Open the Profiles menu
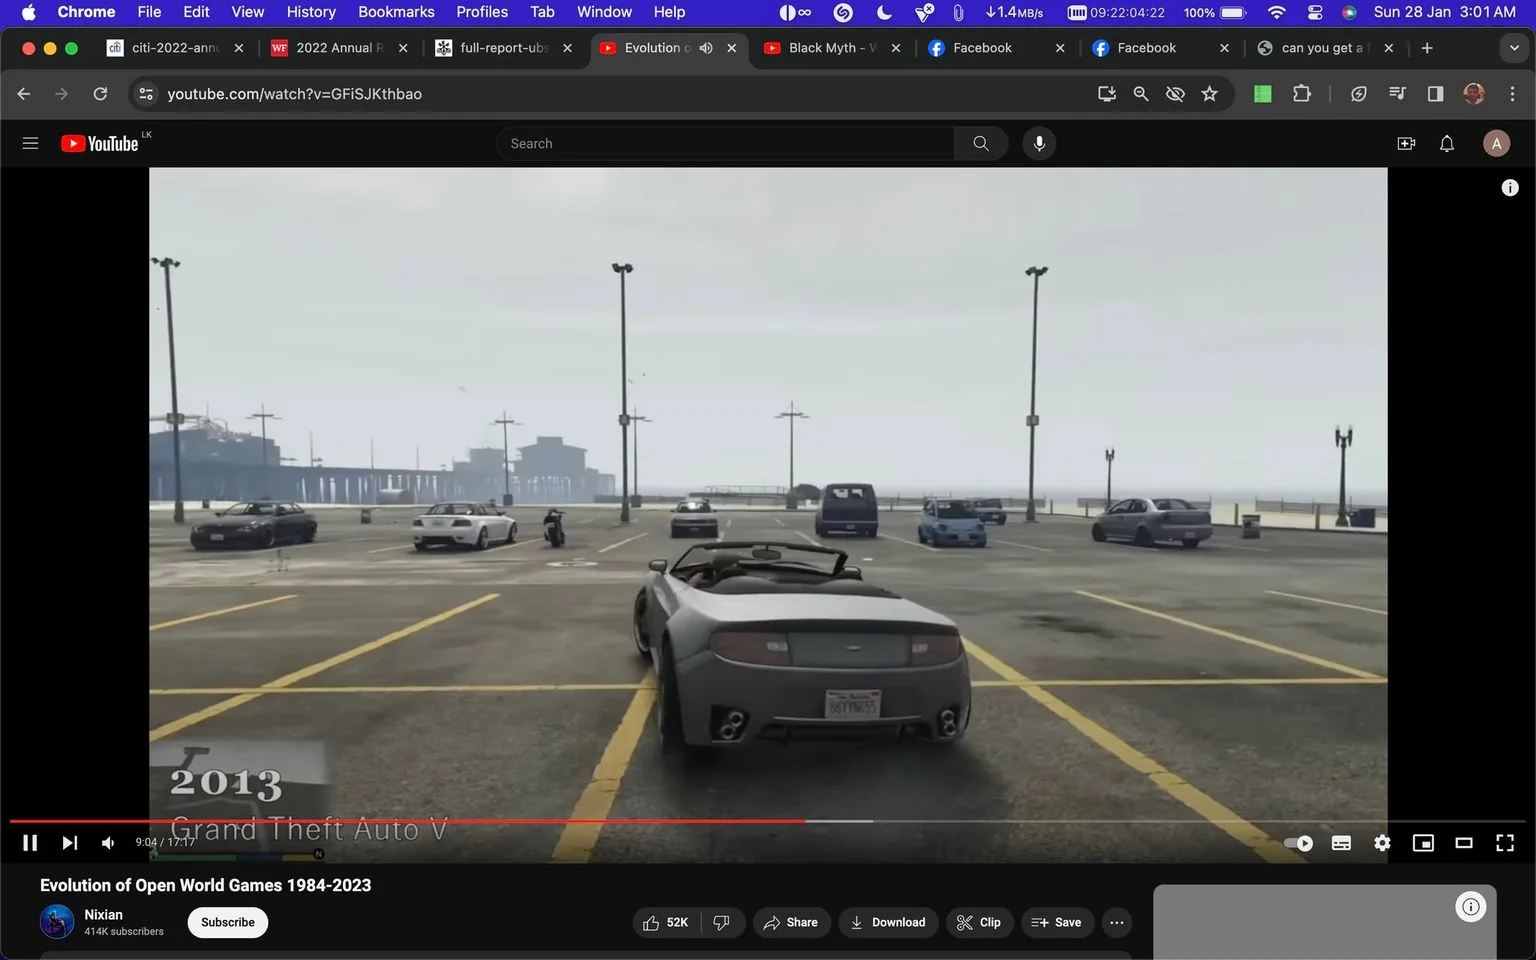The width and height of the screenshot is (1536, 960). (482, 12)
